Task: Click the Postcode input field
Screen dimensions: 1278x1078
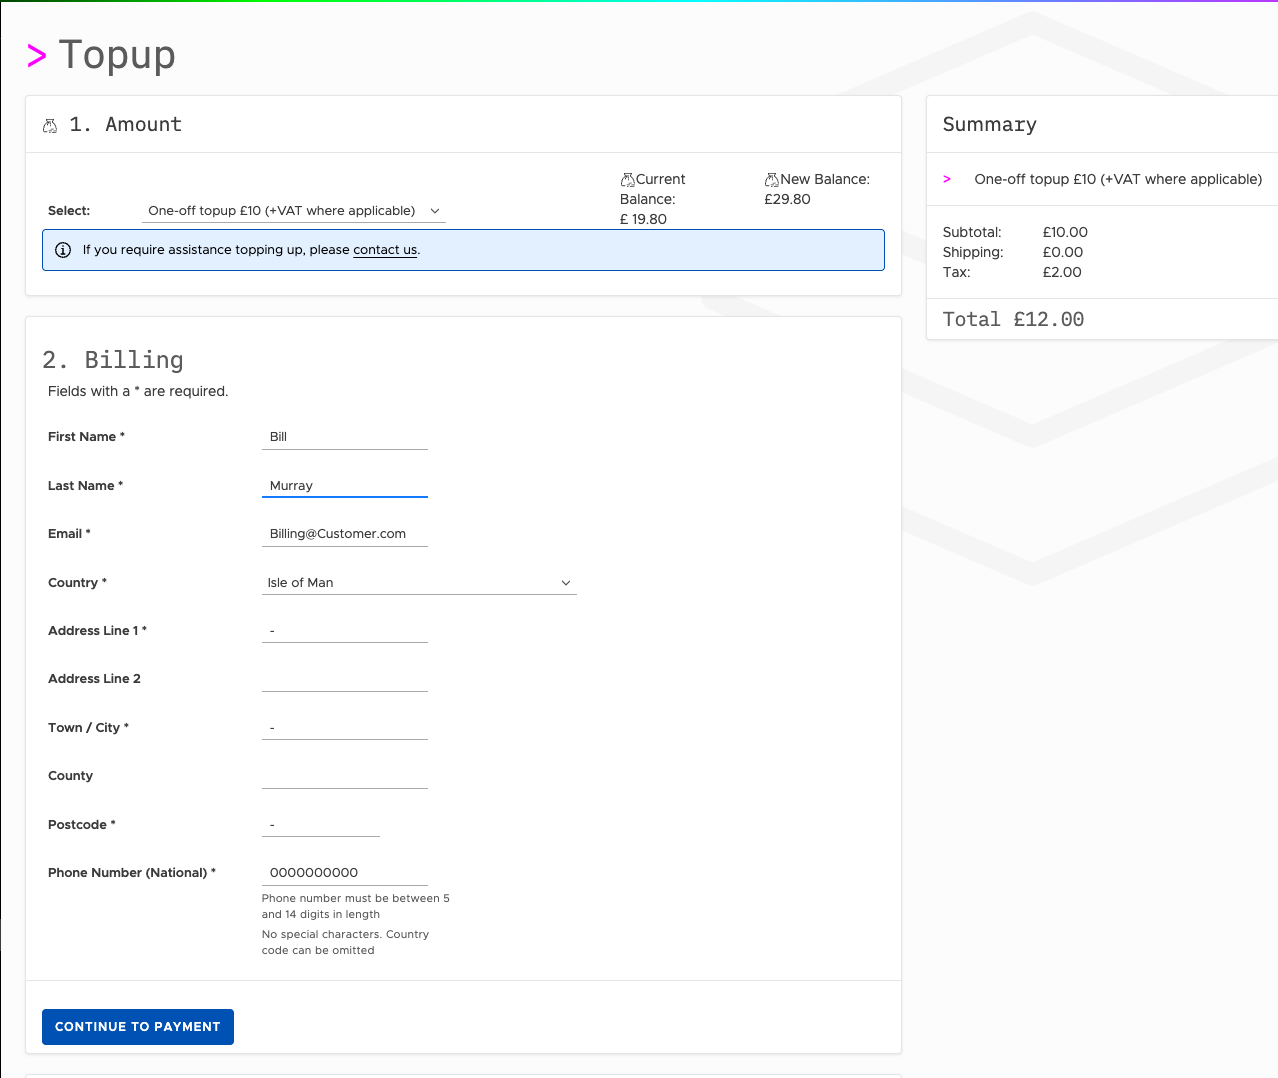Action: (x=320, y=825)
